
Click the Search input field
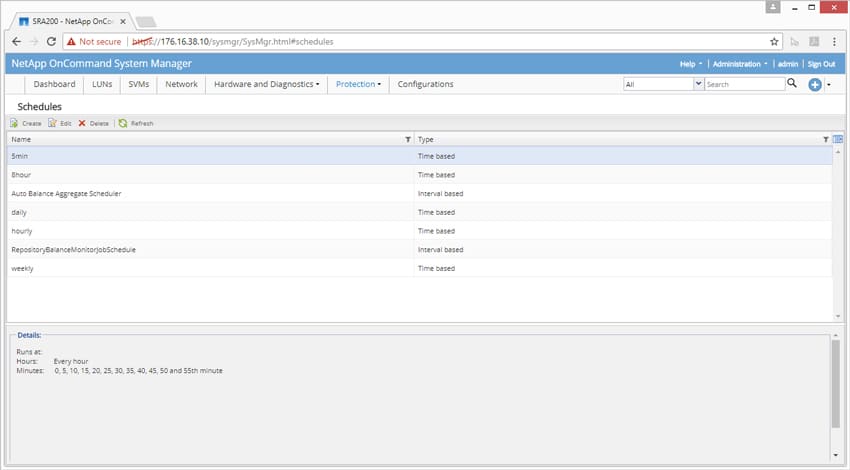point(744,84)
